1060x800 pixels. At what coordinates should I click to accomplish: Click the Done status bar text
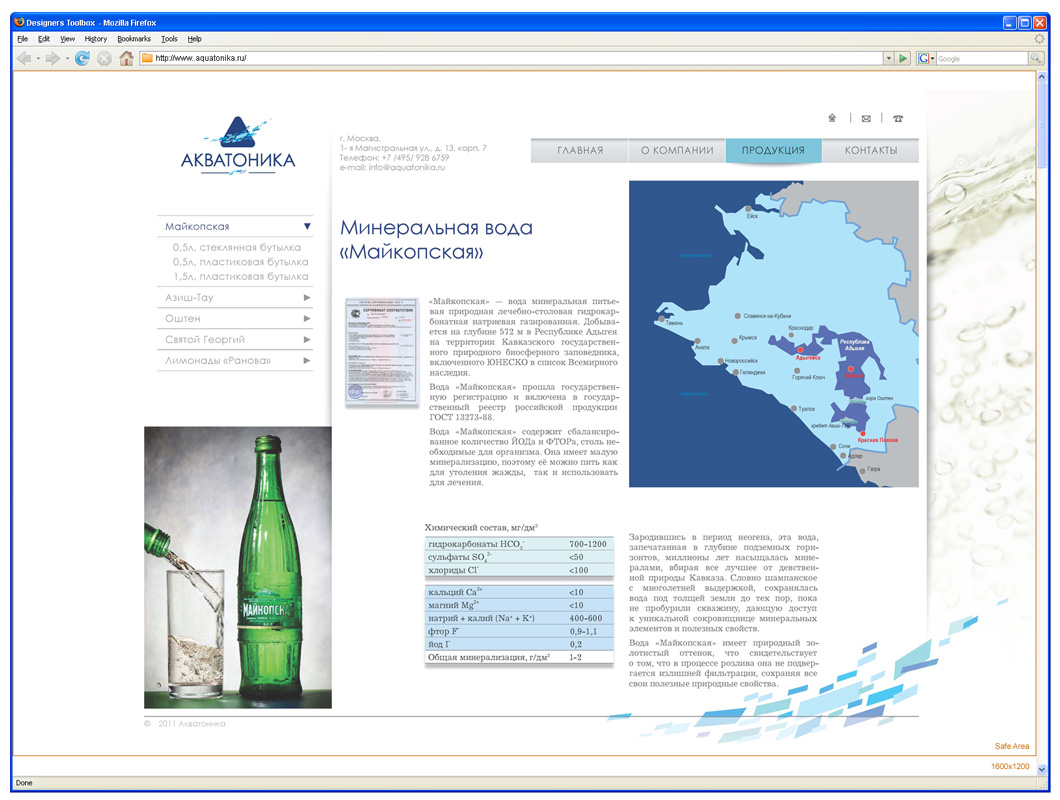[x=24, y=783]
